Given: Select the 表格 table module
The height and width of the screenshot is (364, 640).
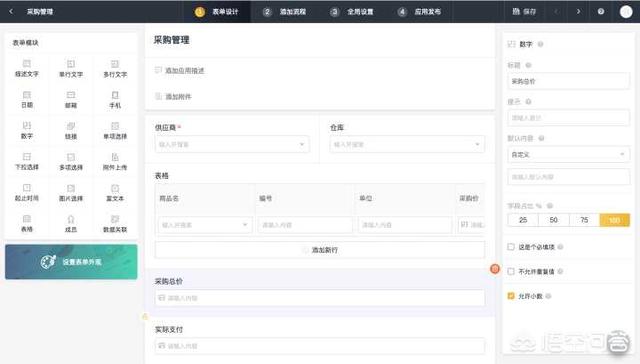Looking at the screenshot, I should [x=27, y=224].
